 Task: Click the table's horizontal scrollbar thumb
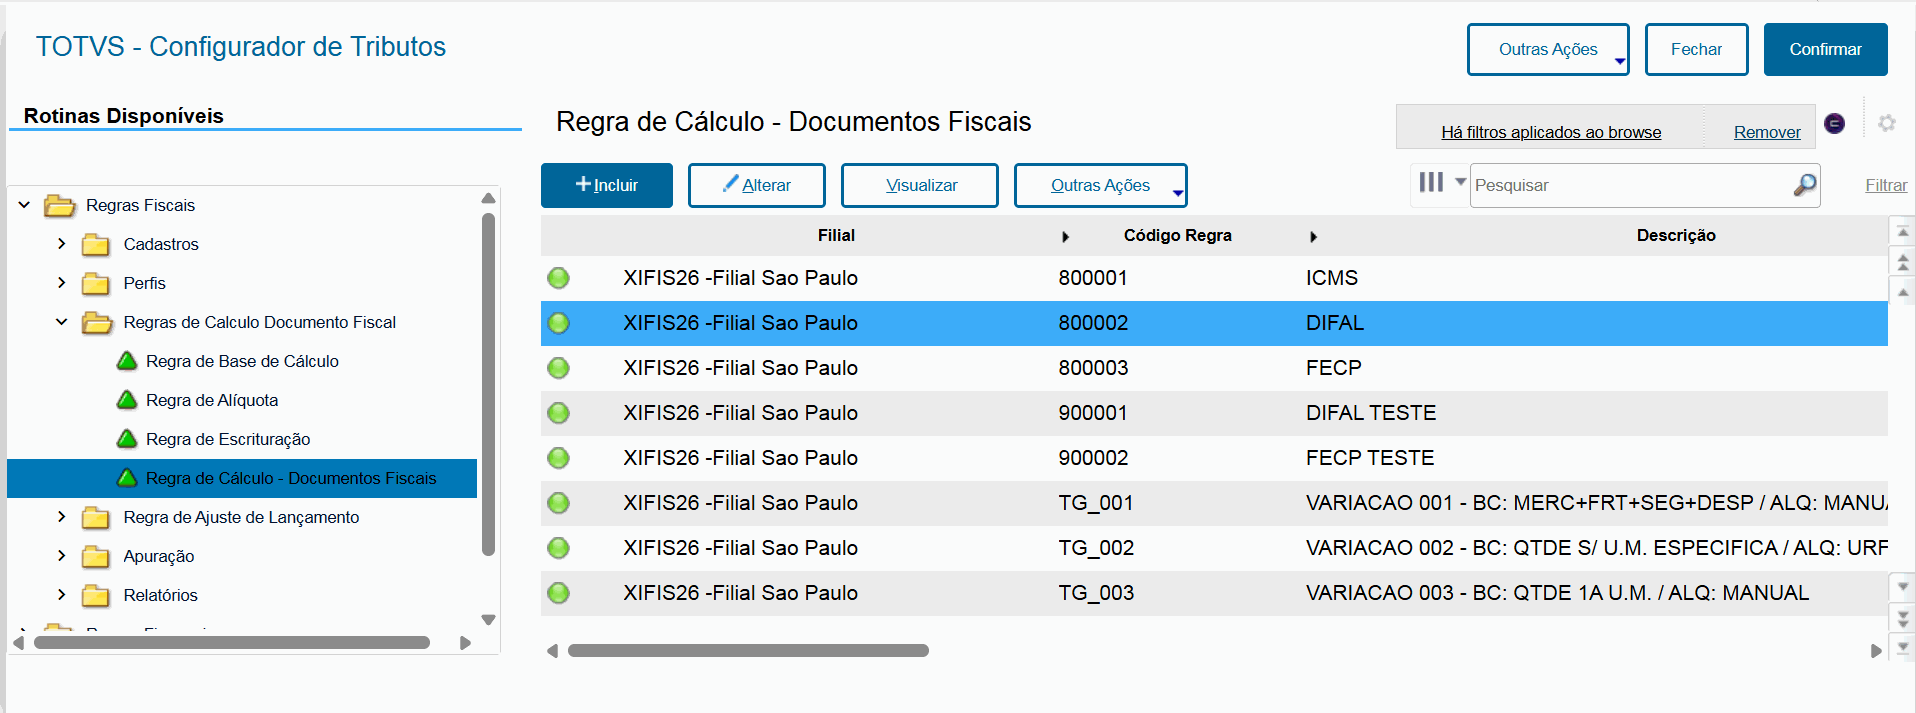(748, 651)
